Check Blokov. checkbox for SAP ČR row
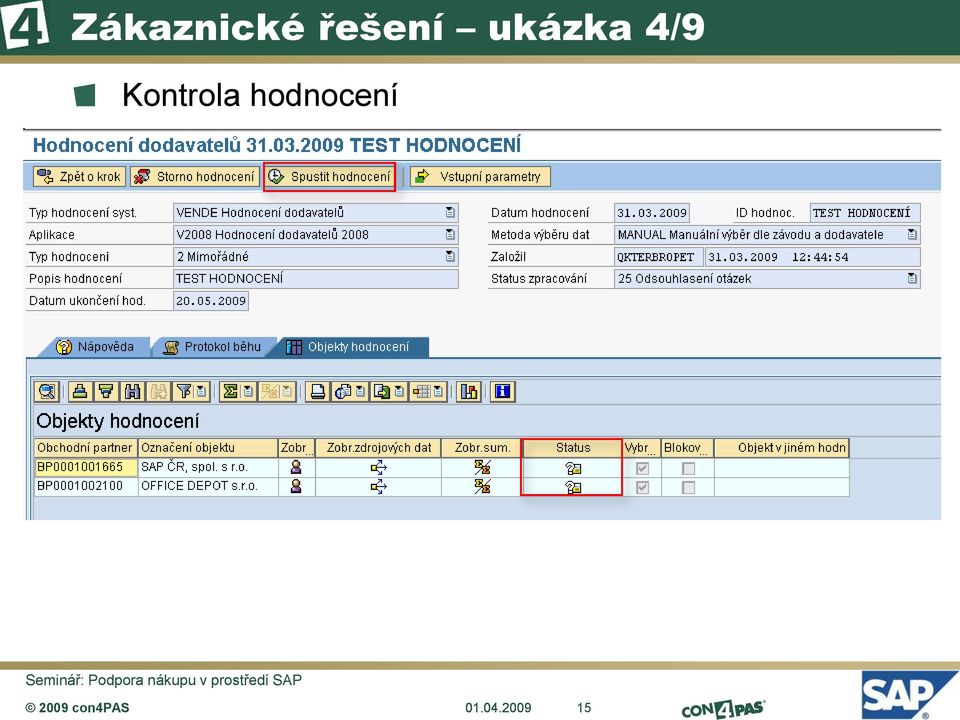Screen dimensions: 960x720 [689, 468]
